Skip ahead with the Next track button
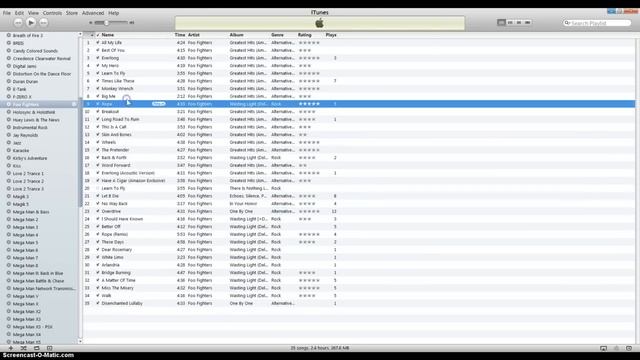 44,23
